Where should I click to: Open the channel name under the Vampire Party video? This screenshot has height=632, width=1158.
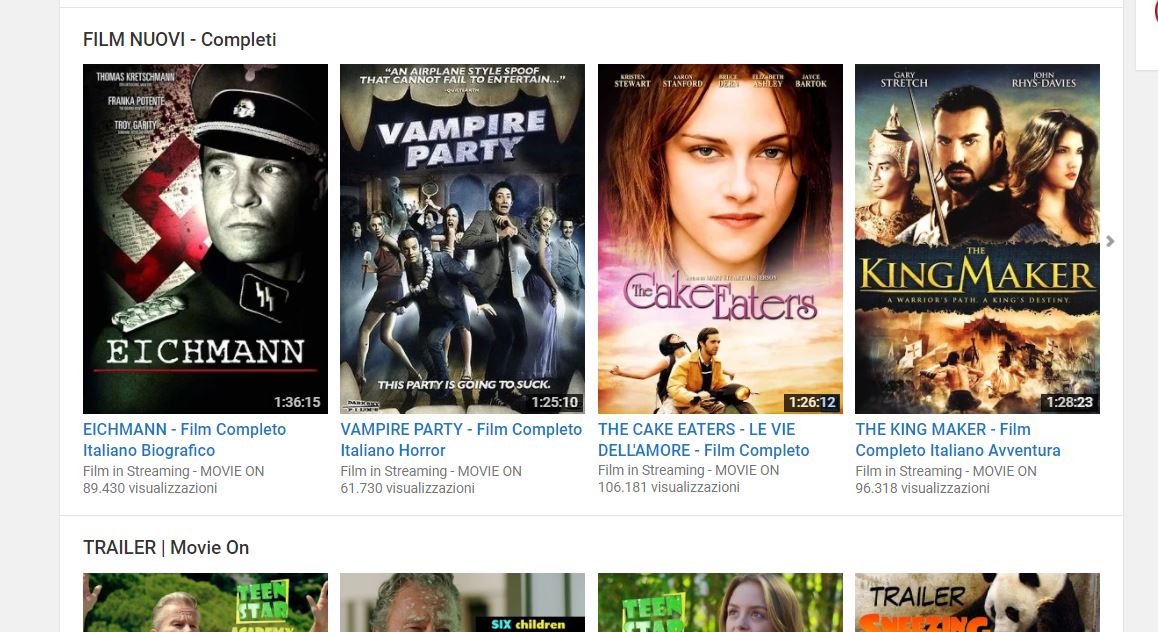tap(431, 471)
